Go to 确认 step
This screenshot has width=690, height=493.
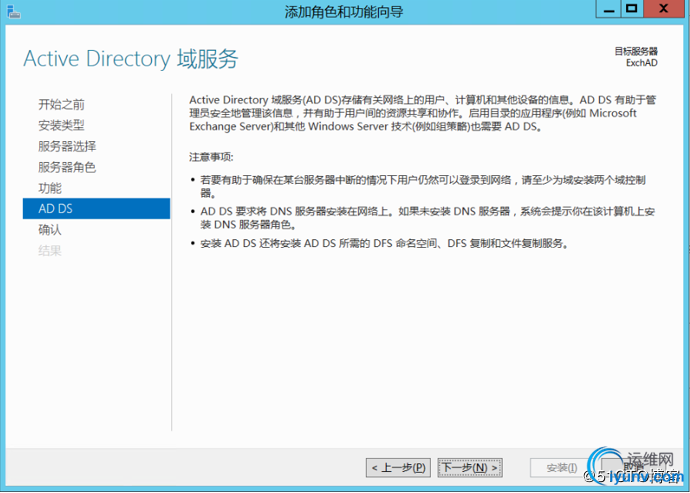(50, 230)
